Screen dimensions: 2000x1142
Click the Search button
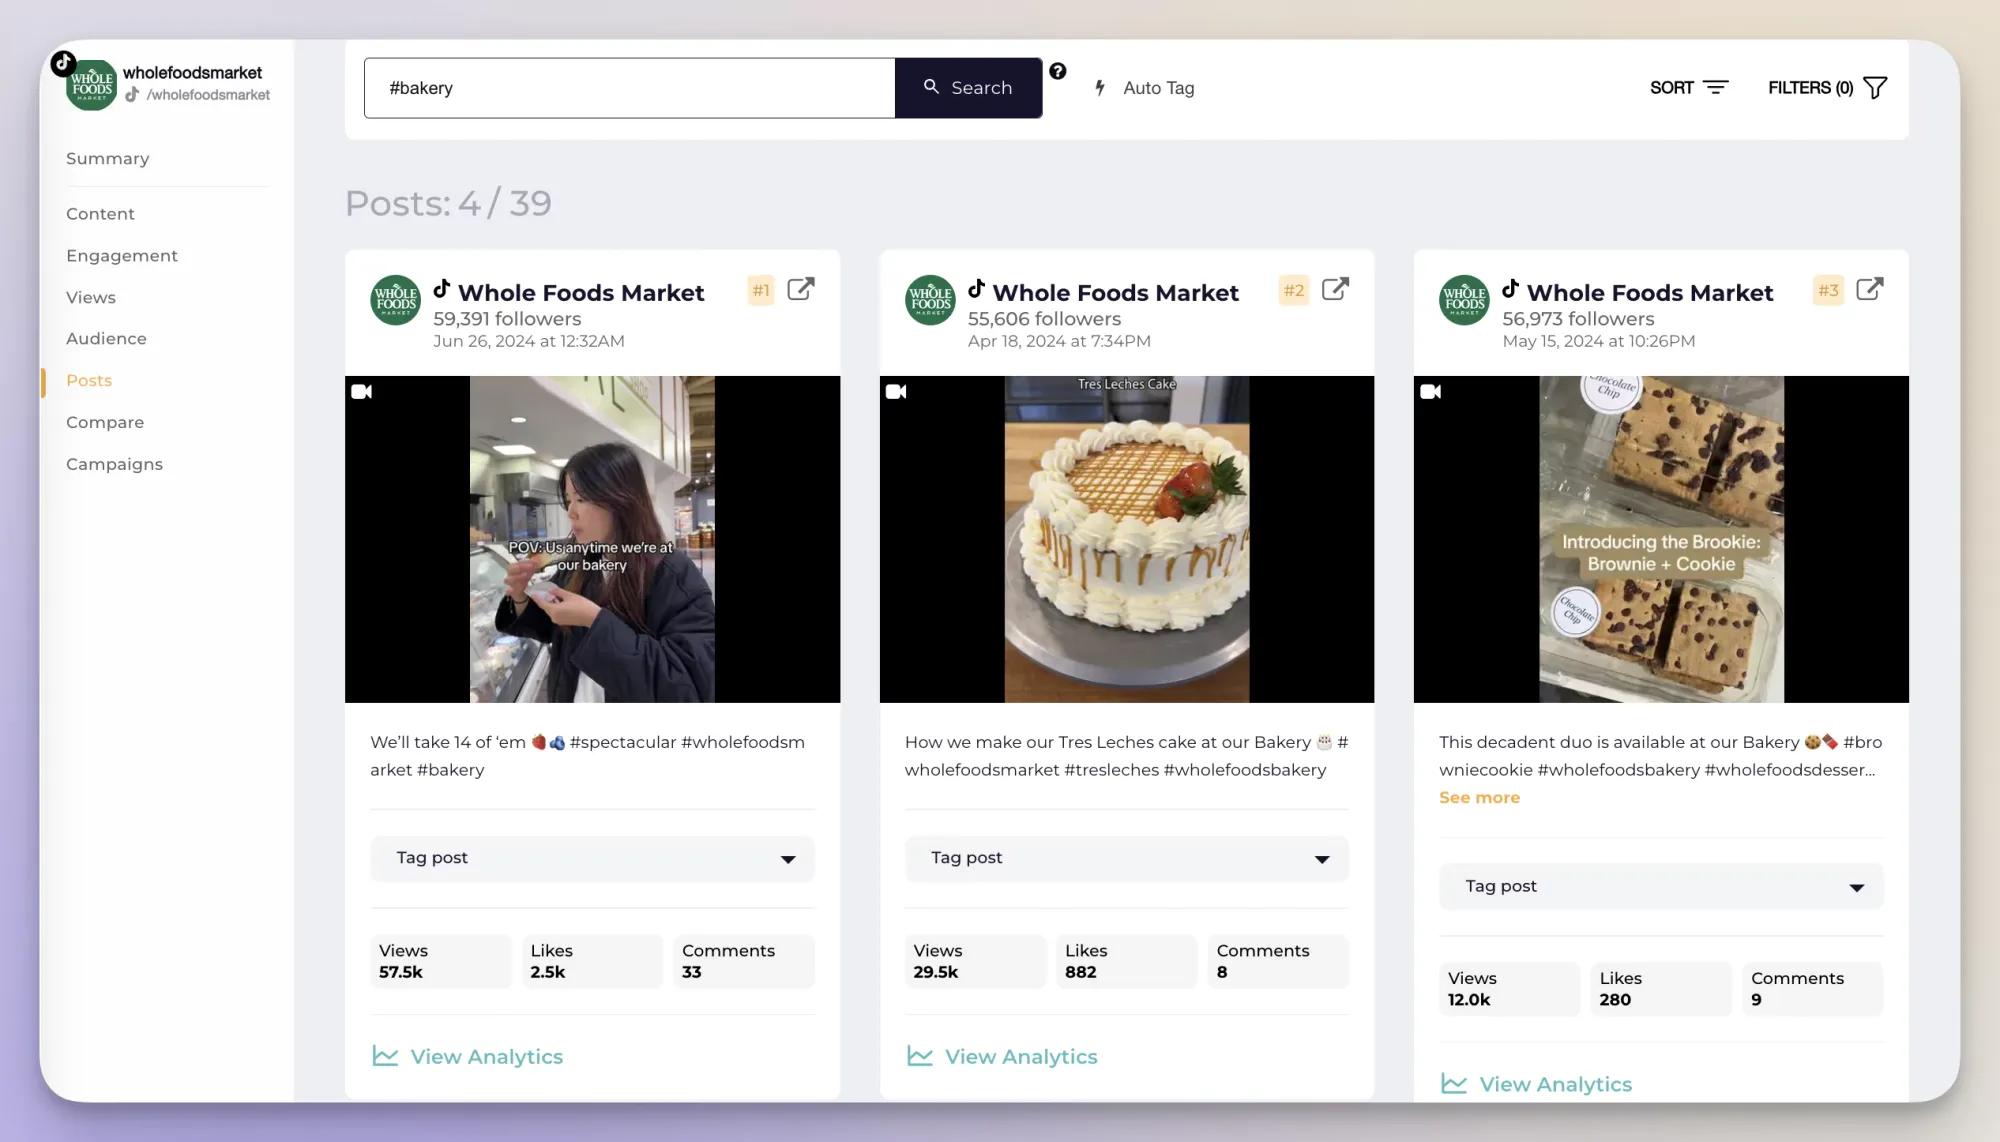(968, 88)
